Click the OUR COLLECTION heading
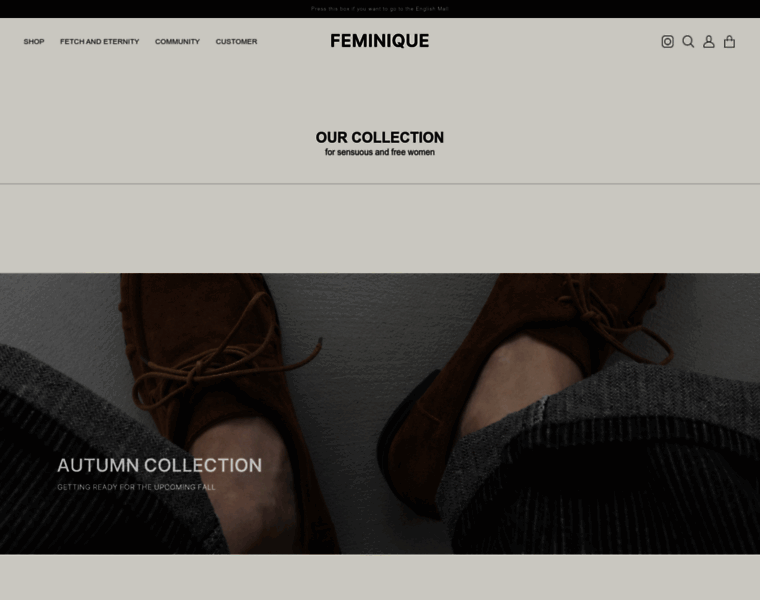760x600 pixels. coord(380,137)
